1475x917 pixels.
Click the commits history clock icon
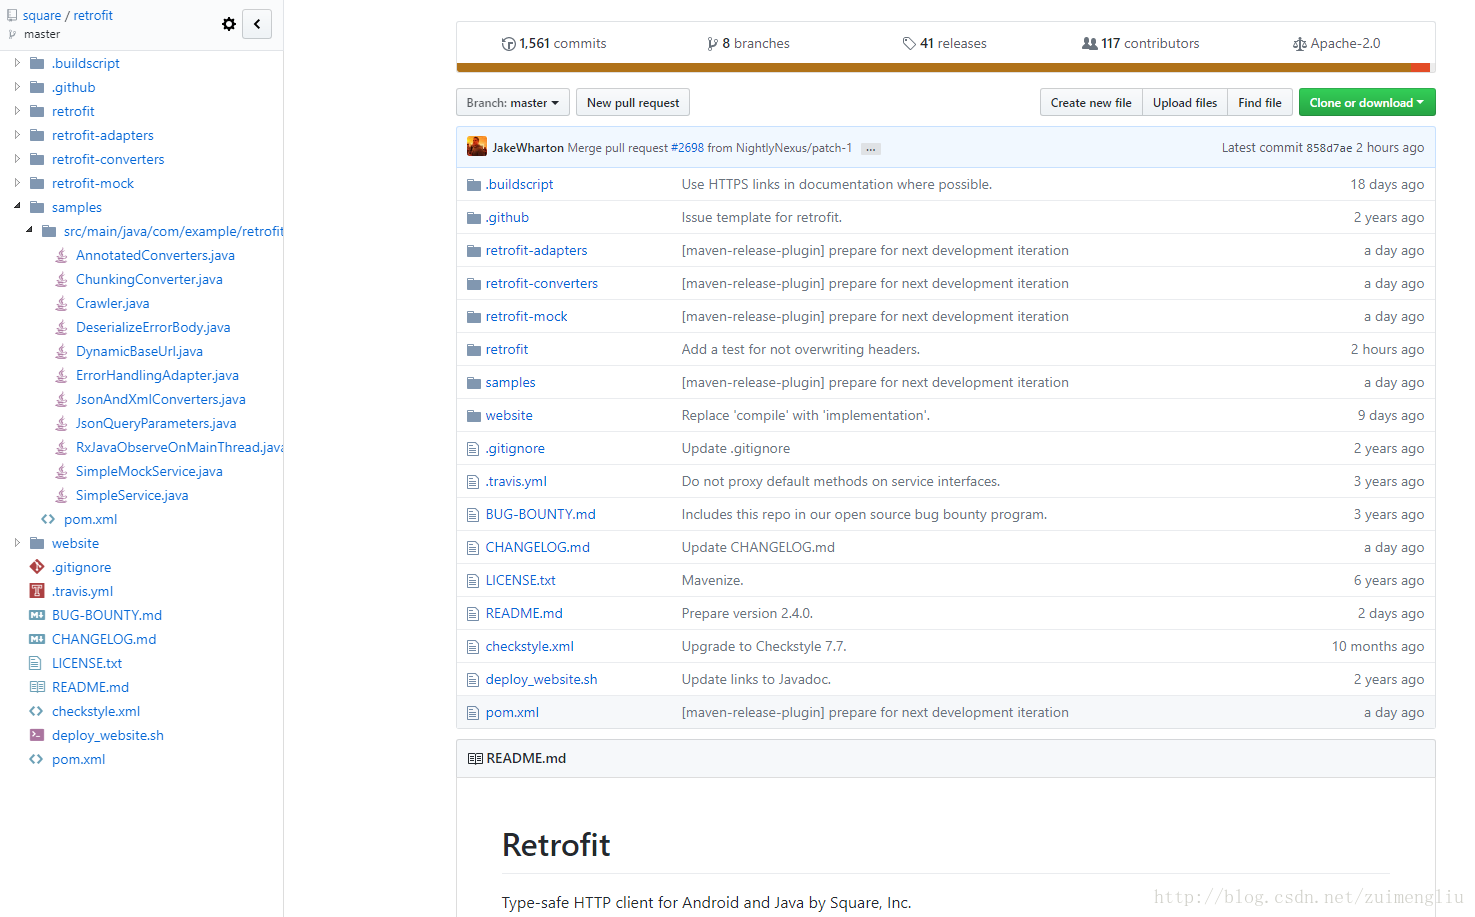tap(509, 44)
